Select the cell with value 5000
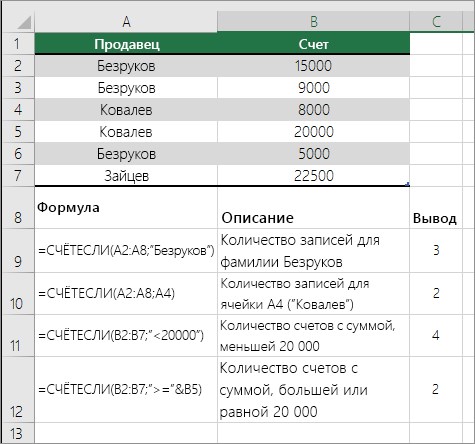The width and height of the screenshot is (475, 444). click(x=313, y=154)
